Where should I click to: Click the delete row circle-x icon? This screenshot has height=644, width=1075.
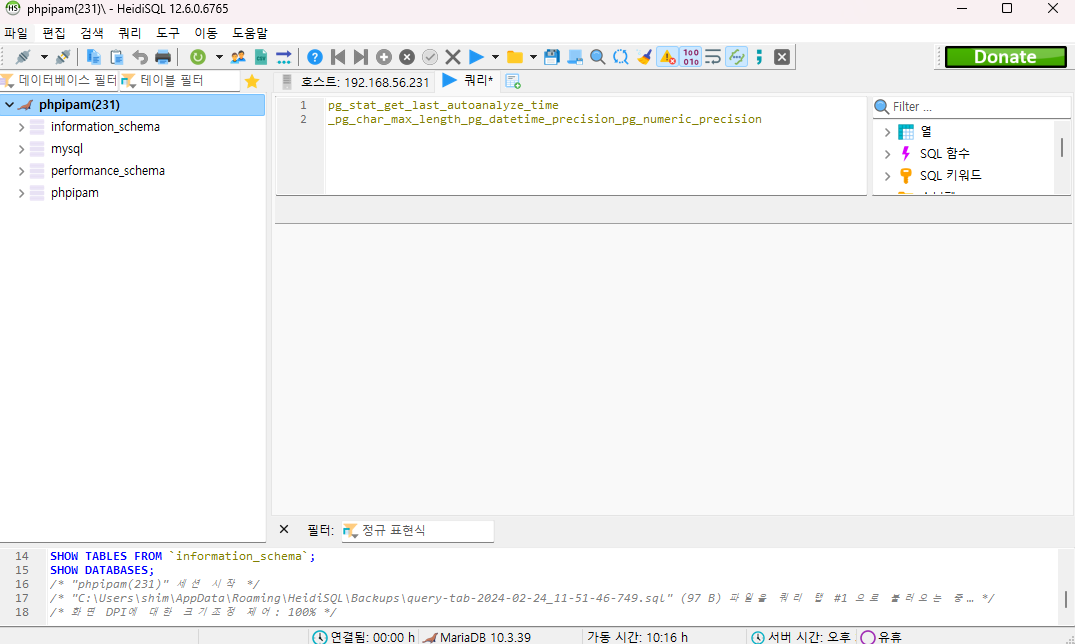(407, 57)
